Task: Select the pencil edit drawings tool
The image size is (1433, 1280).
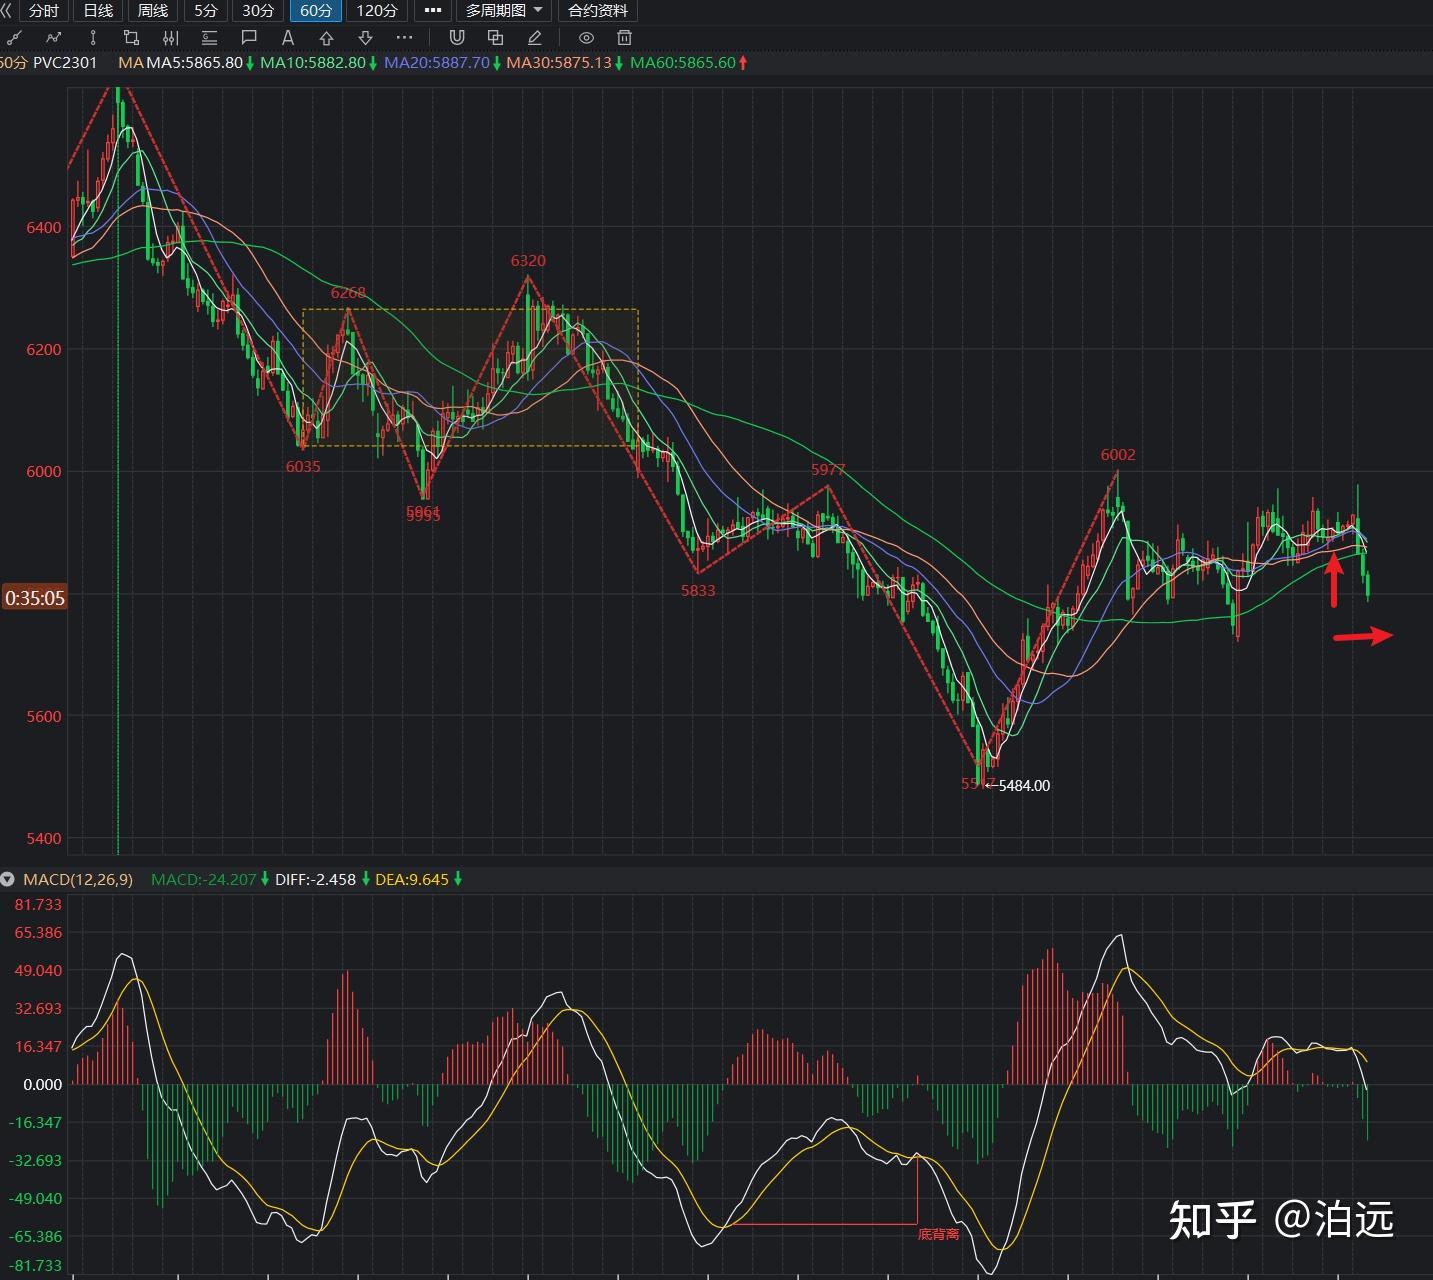Action: point(534,38)
